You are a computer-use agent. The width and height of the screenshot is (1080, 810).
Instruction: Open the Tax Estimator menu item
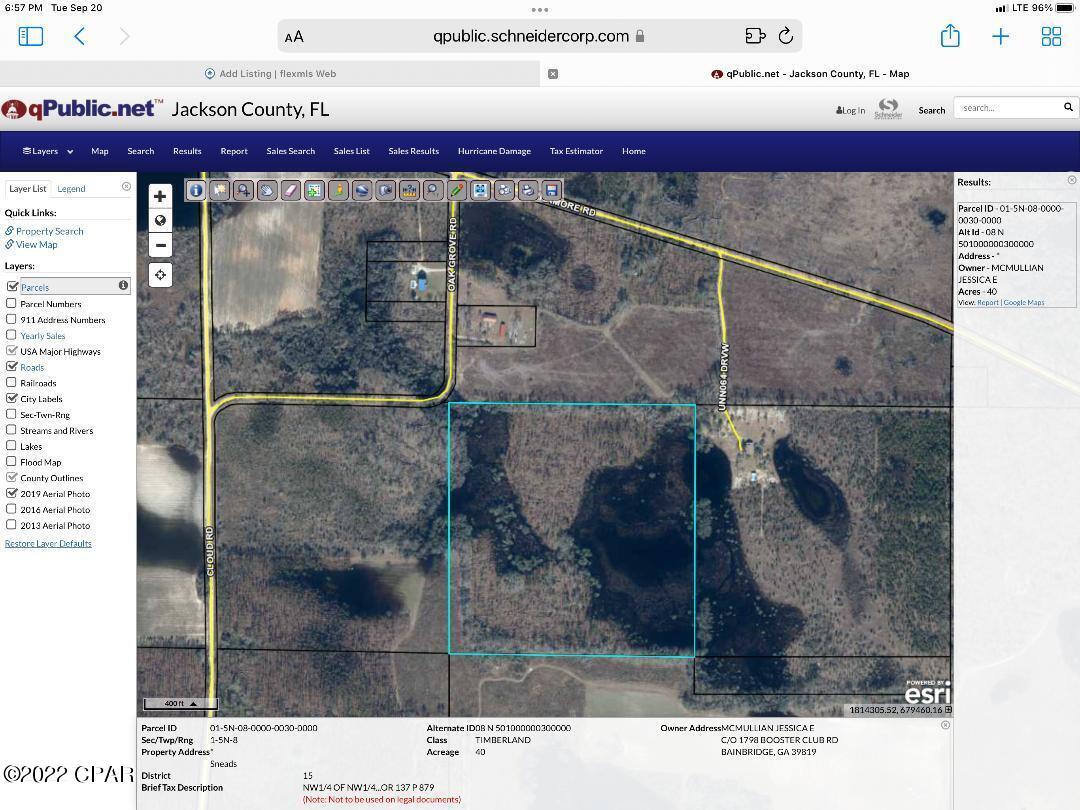tap(576, 151)
